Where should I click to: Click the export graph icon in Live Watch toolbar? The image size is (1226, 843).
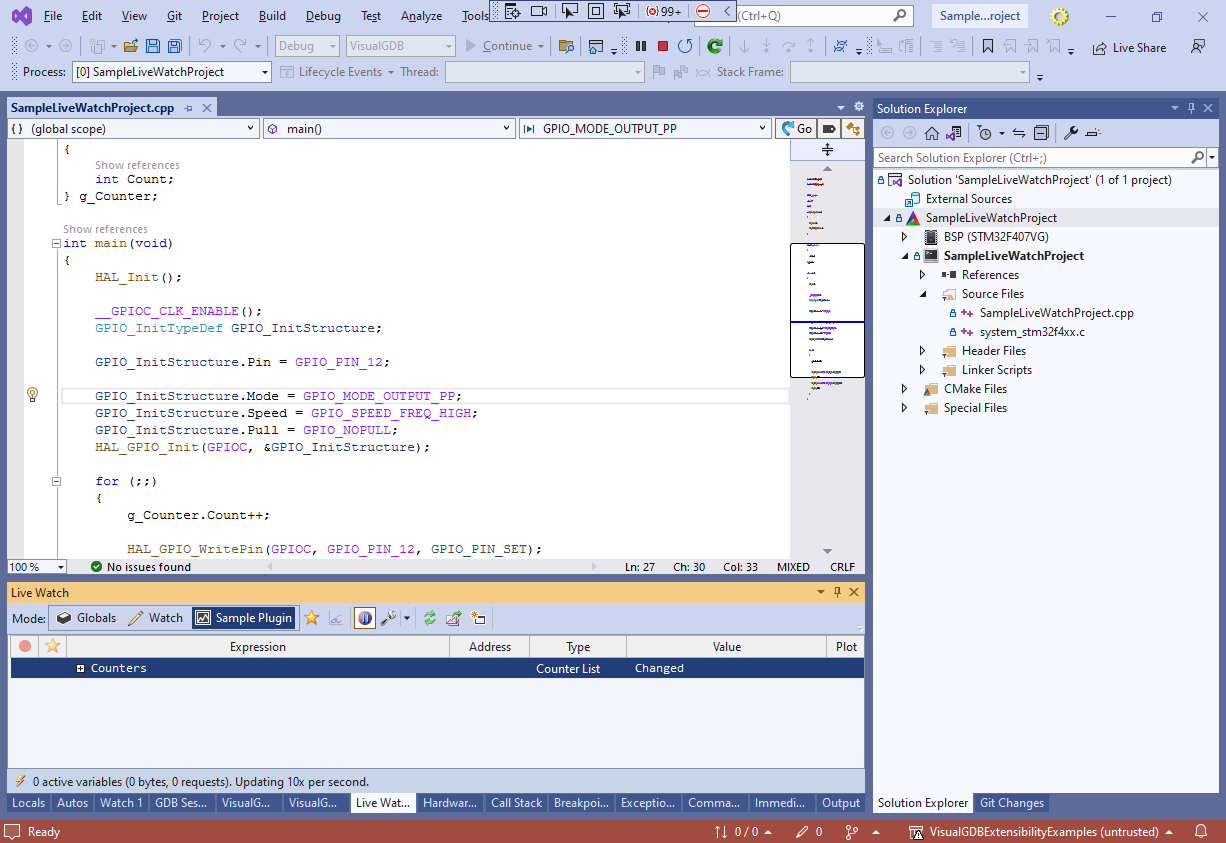[454, 618]
